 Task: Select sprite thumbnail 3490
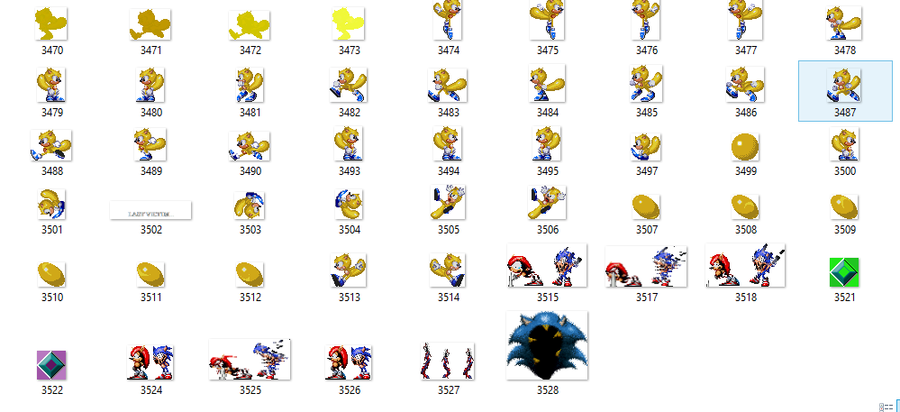pyautogui.click(x=250, y=146)
